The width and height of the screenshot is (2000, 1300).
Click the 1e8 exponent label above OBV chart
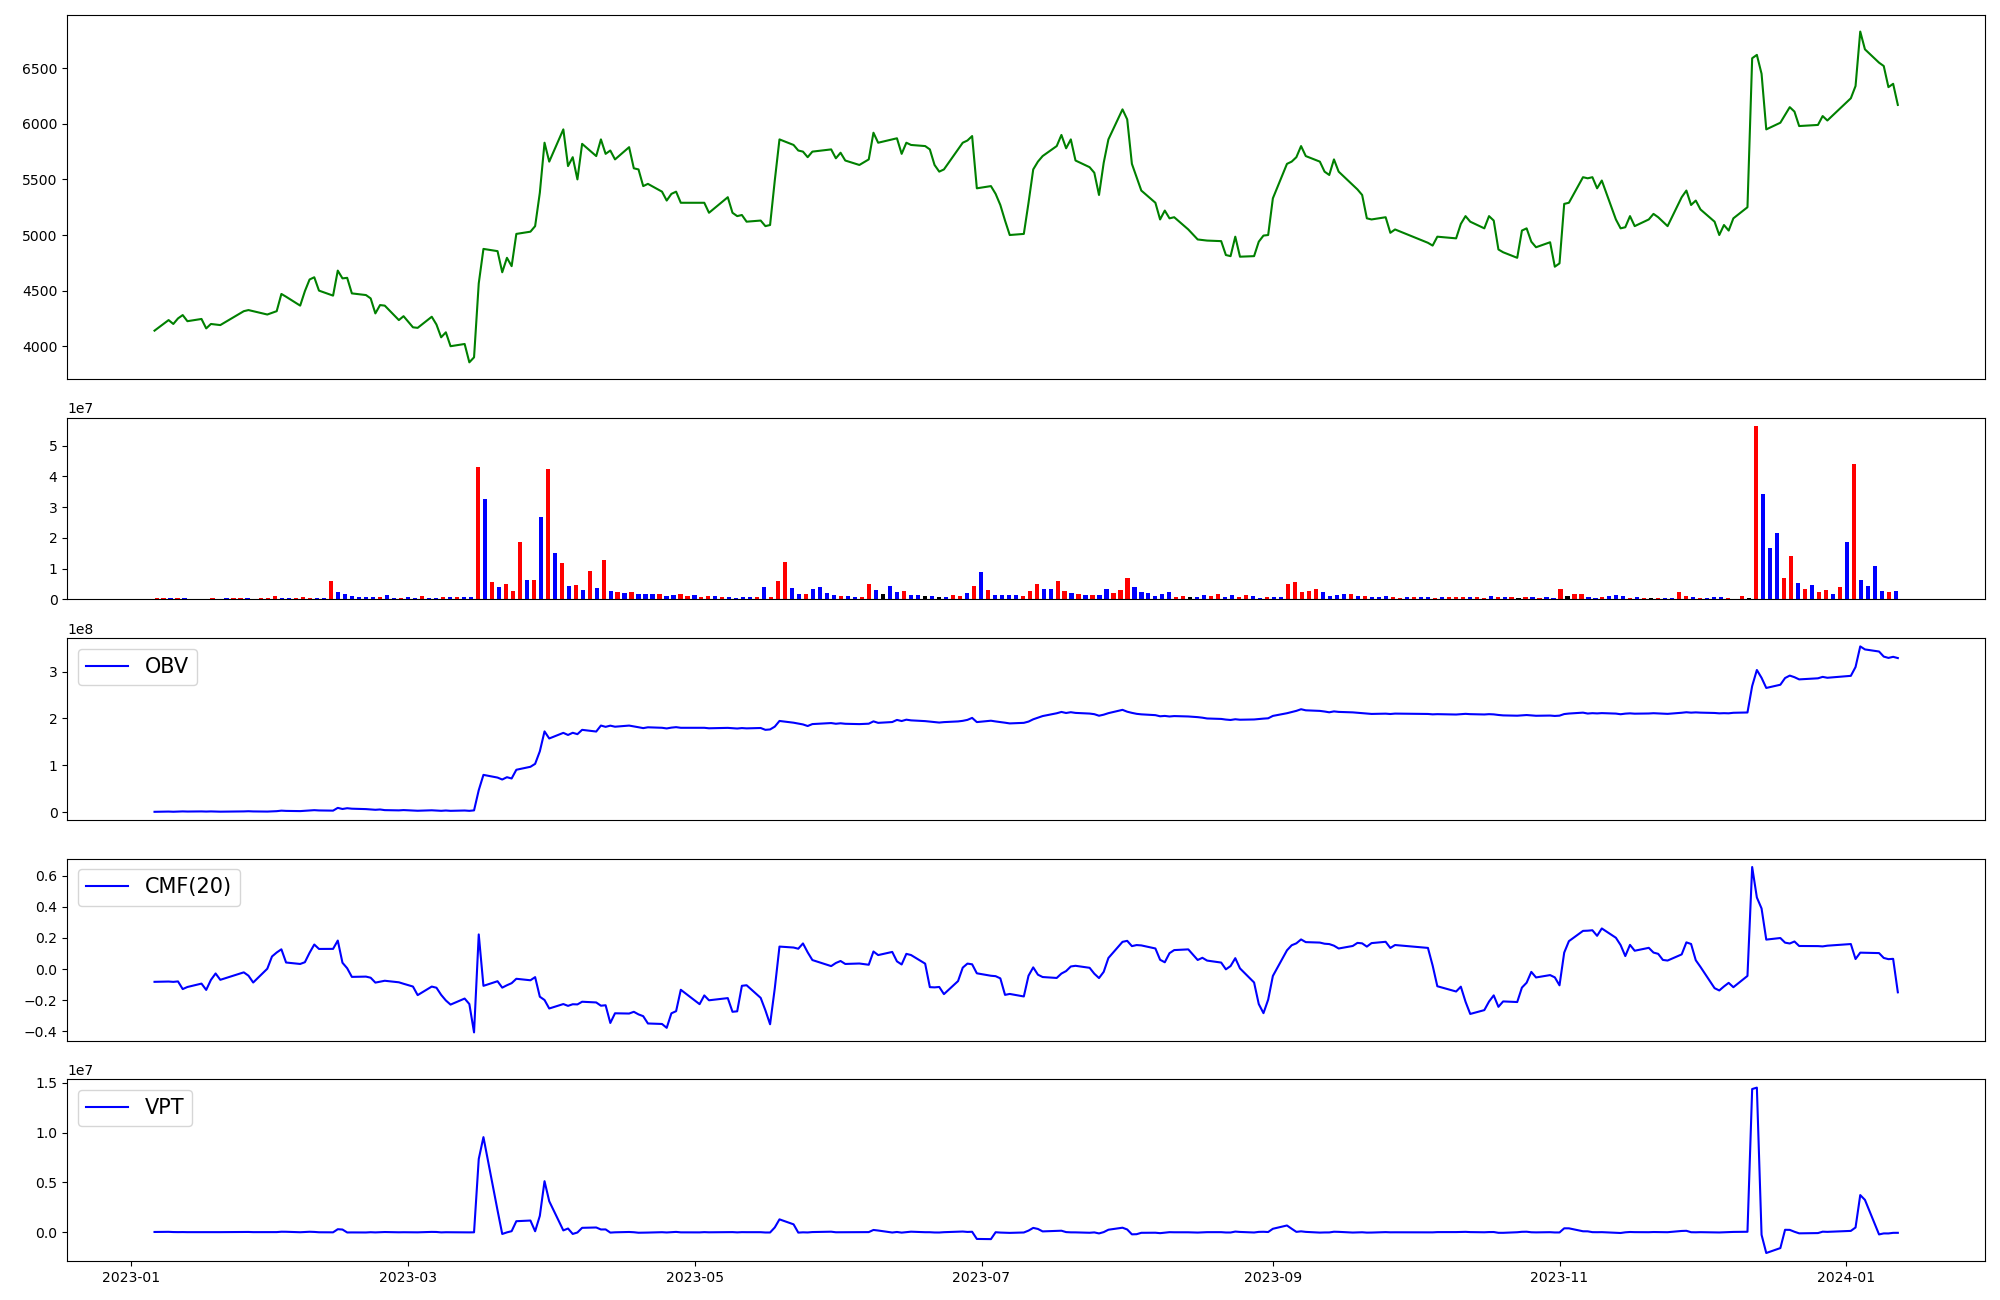(81, 629)
